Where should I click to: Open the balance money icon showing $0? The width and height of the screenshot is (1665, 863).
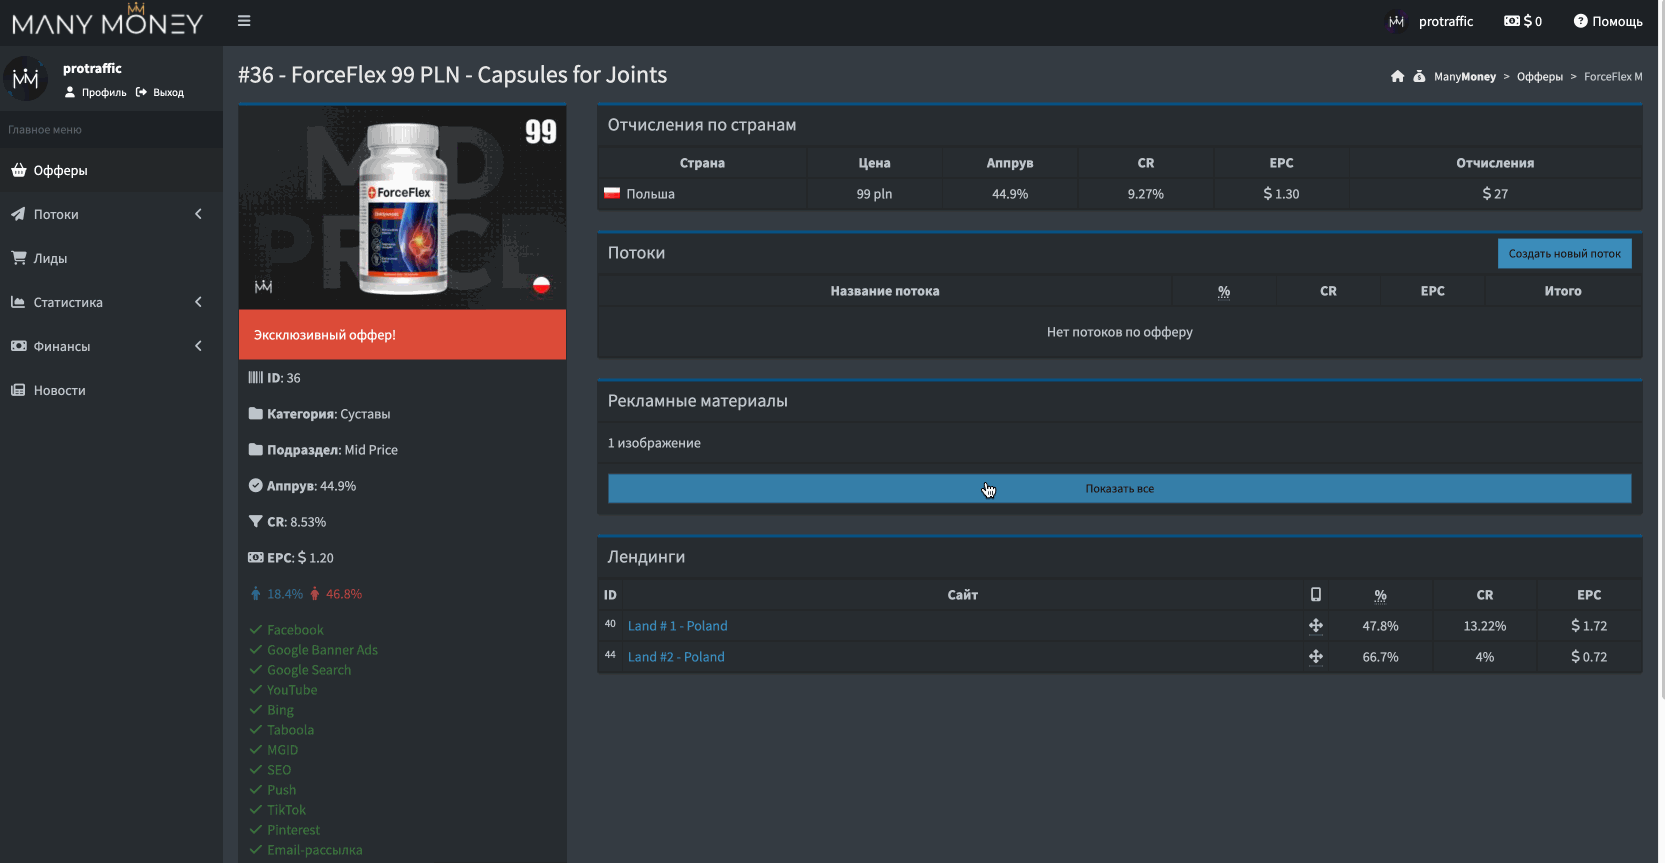tap(1512, 21)
